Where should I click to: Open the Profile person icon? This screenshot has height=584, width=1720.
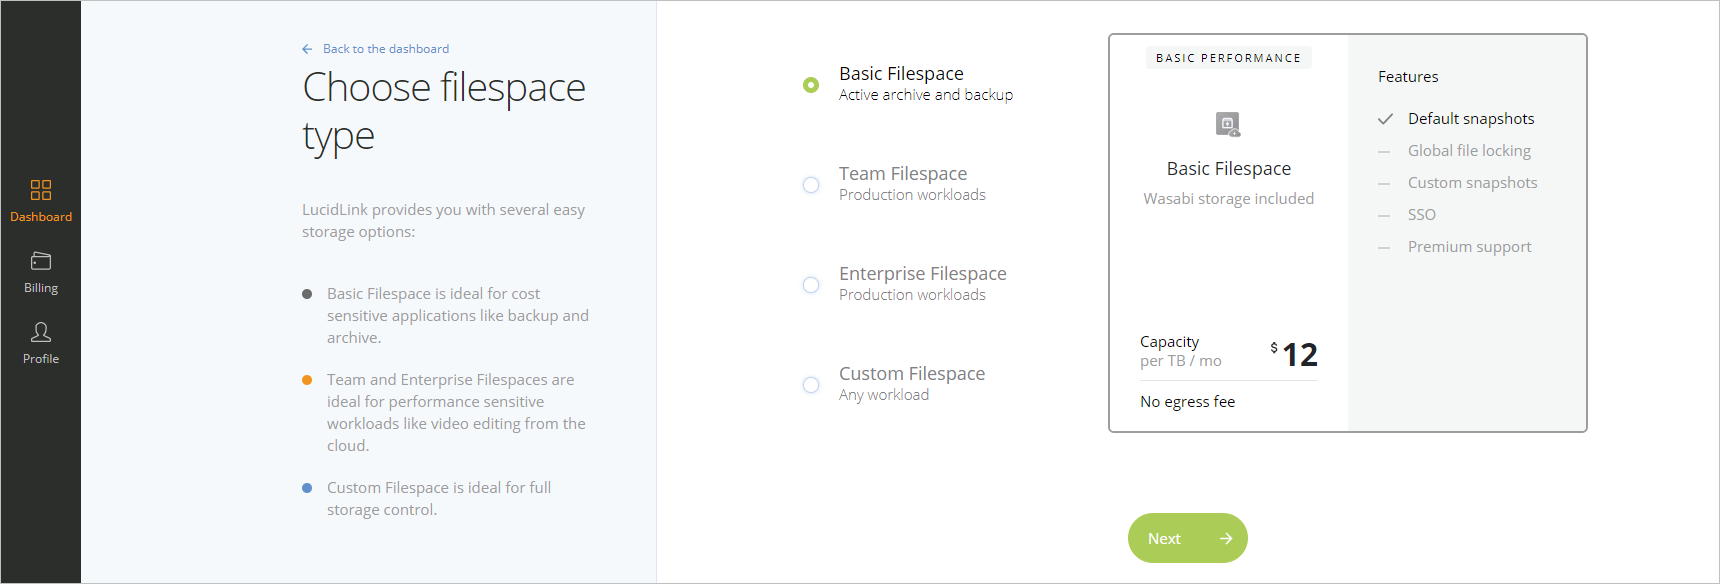point(41,332)
